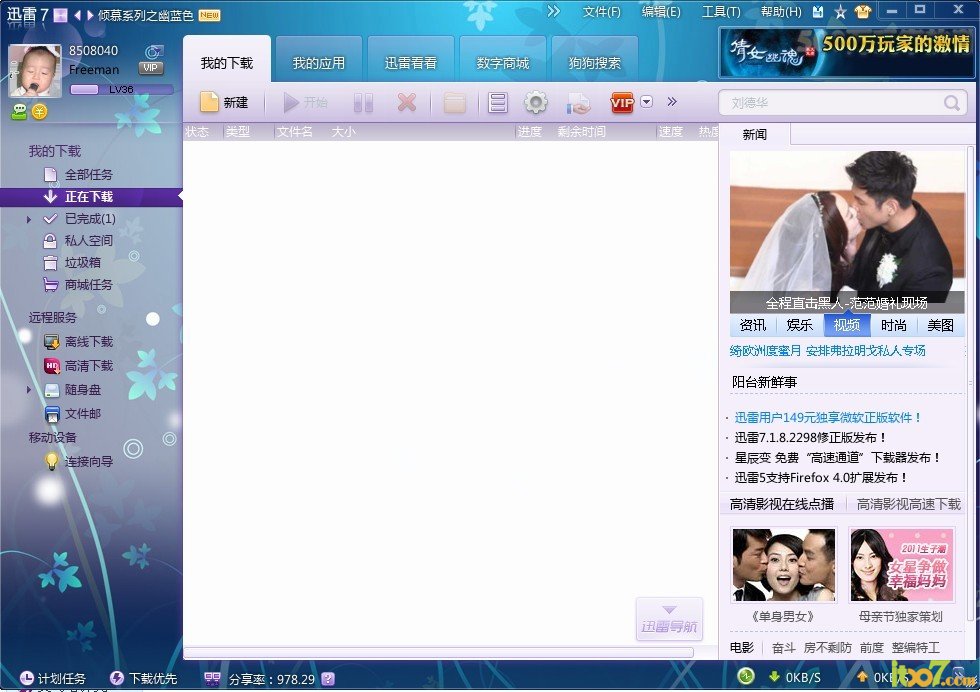The image size is (980, 692).
Task: Click the list view toolbar icon
Action: pyautogui.click(x=498, y=103)
